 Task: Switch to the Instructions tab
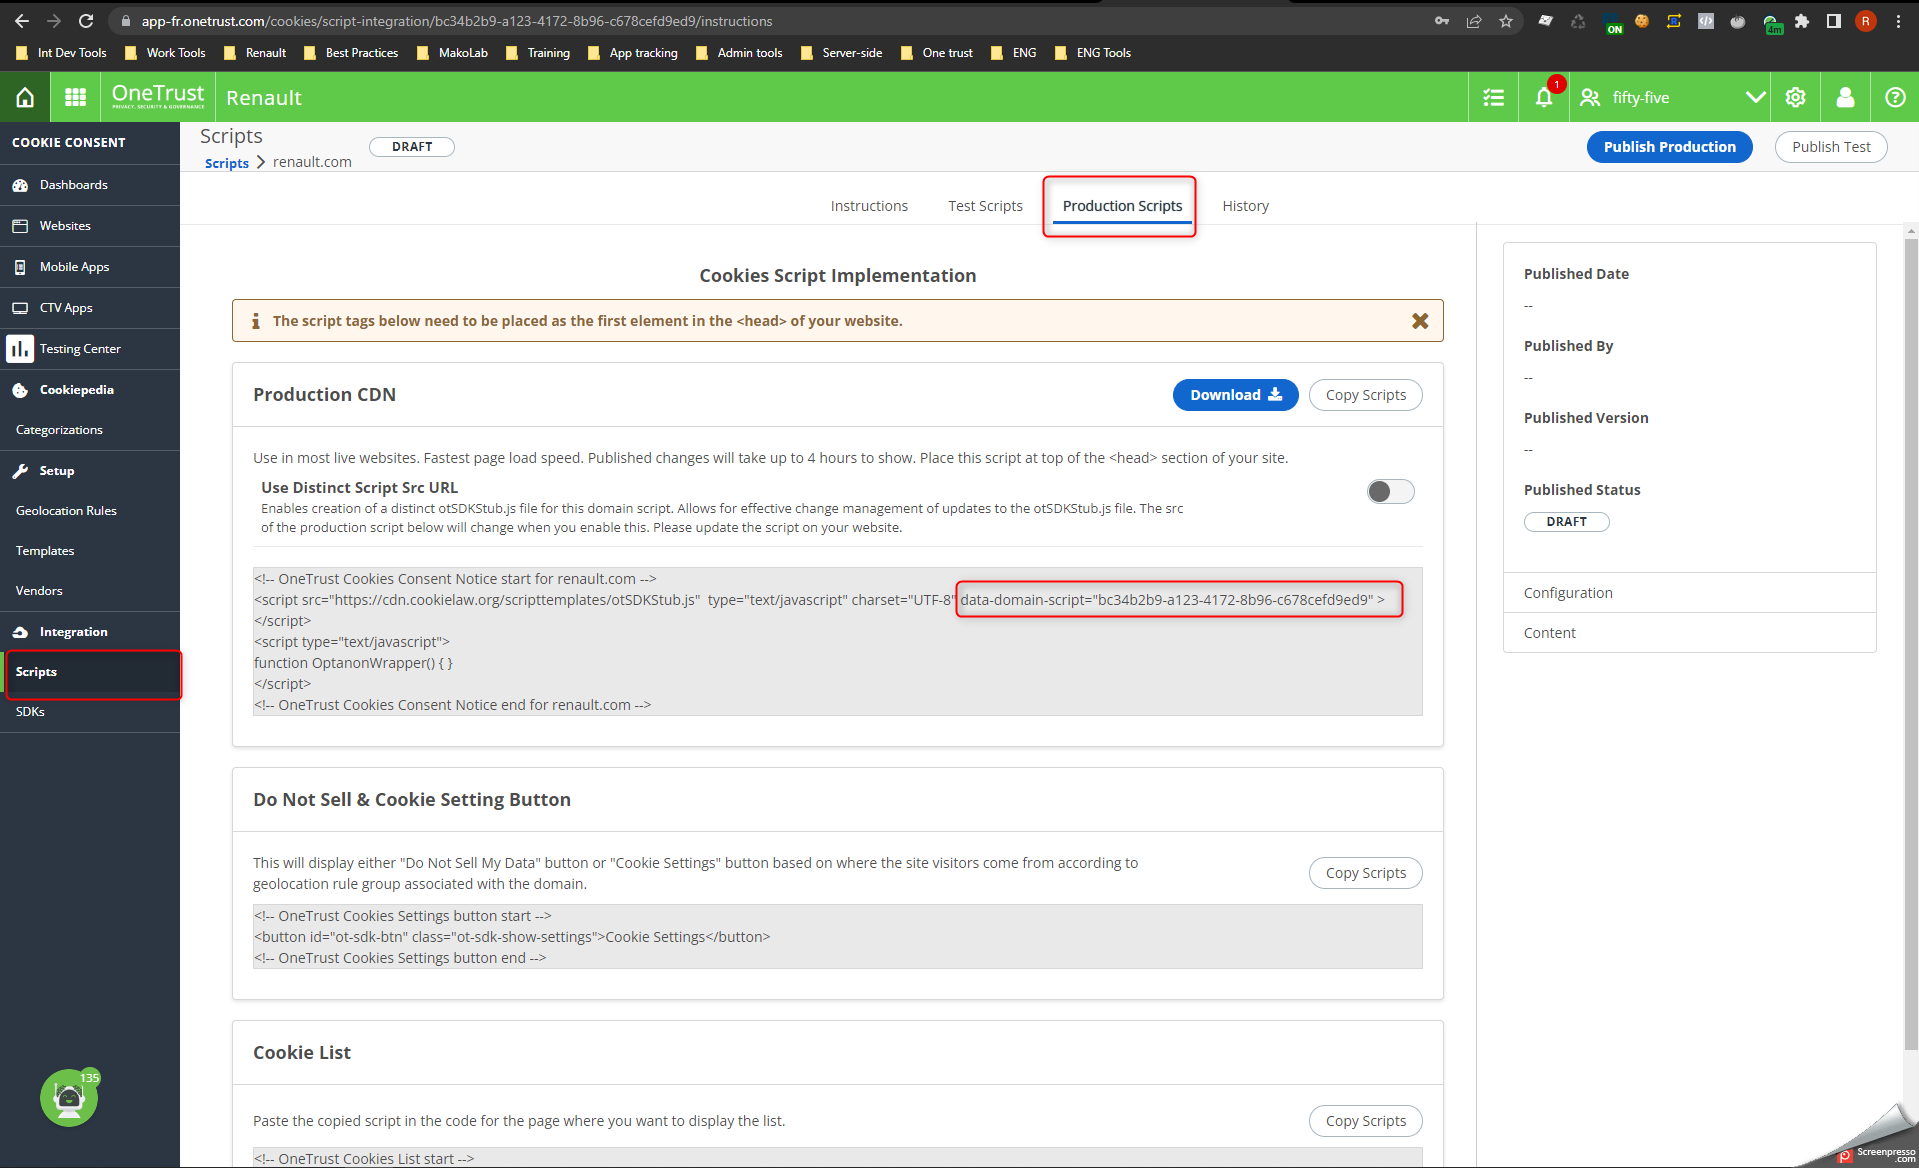(869, 206)
